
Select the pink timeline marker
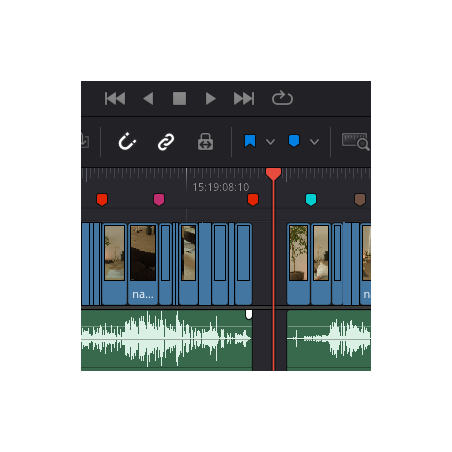159,200
